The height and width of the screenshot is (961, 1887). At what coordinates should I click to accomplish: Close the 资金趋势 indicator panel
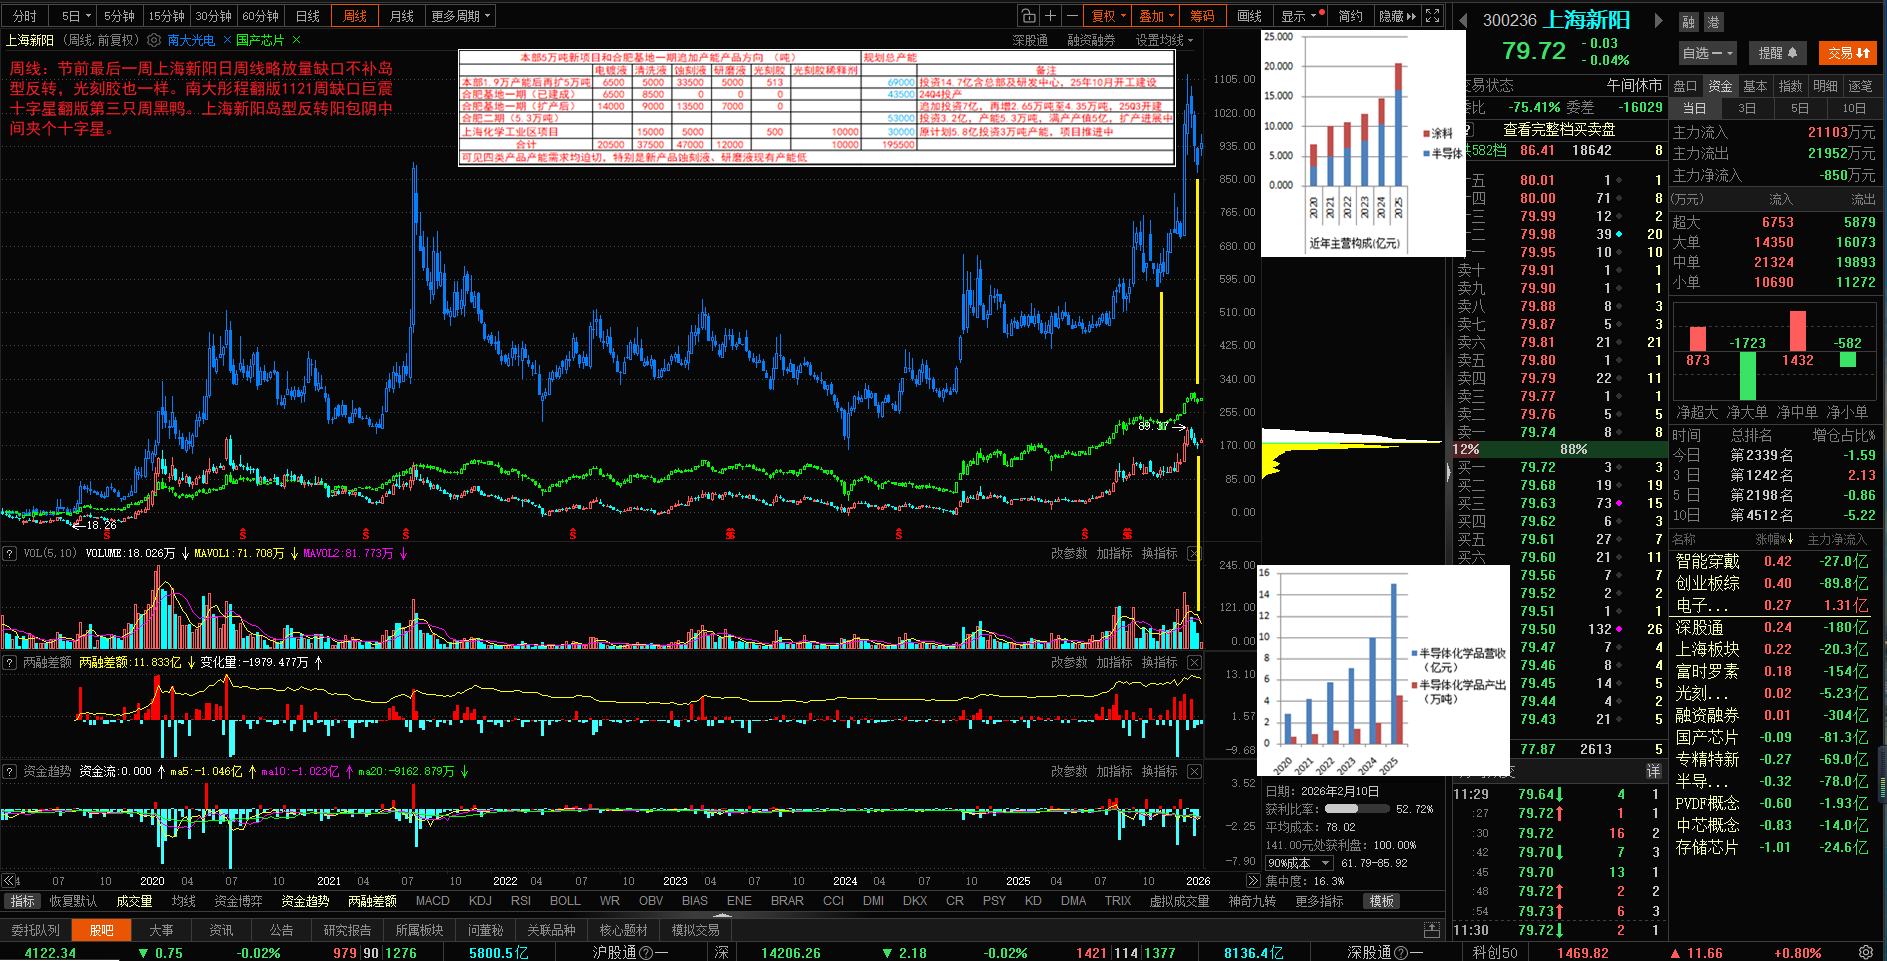pyautogui.click(x=1194, y=771)
